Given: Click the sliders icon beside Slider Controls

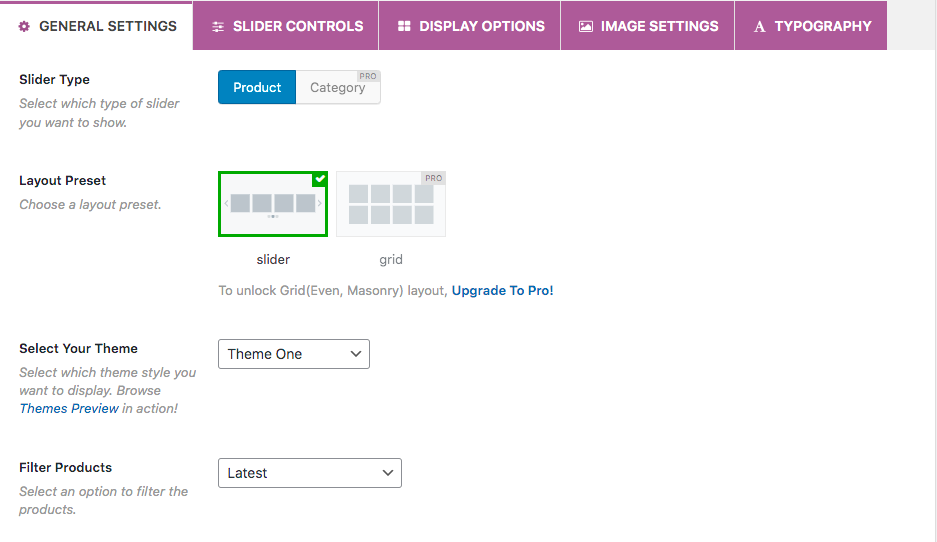Looking at the screenshot, I should (x=218, y=26).
